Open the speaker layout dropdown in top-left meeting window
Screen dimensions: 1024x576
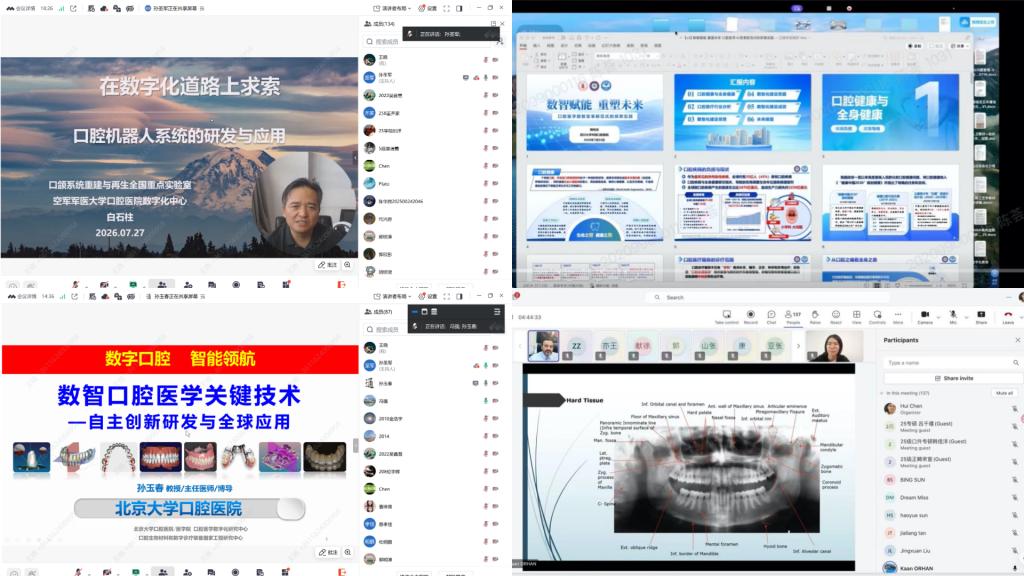click(392, 8)
